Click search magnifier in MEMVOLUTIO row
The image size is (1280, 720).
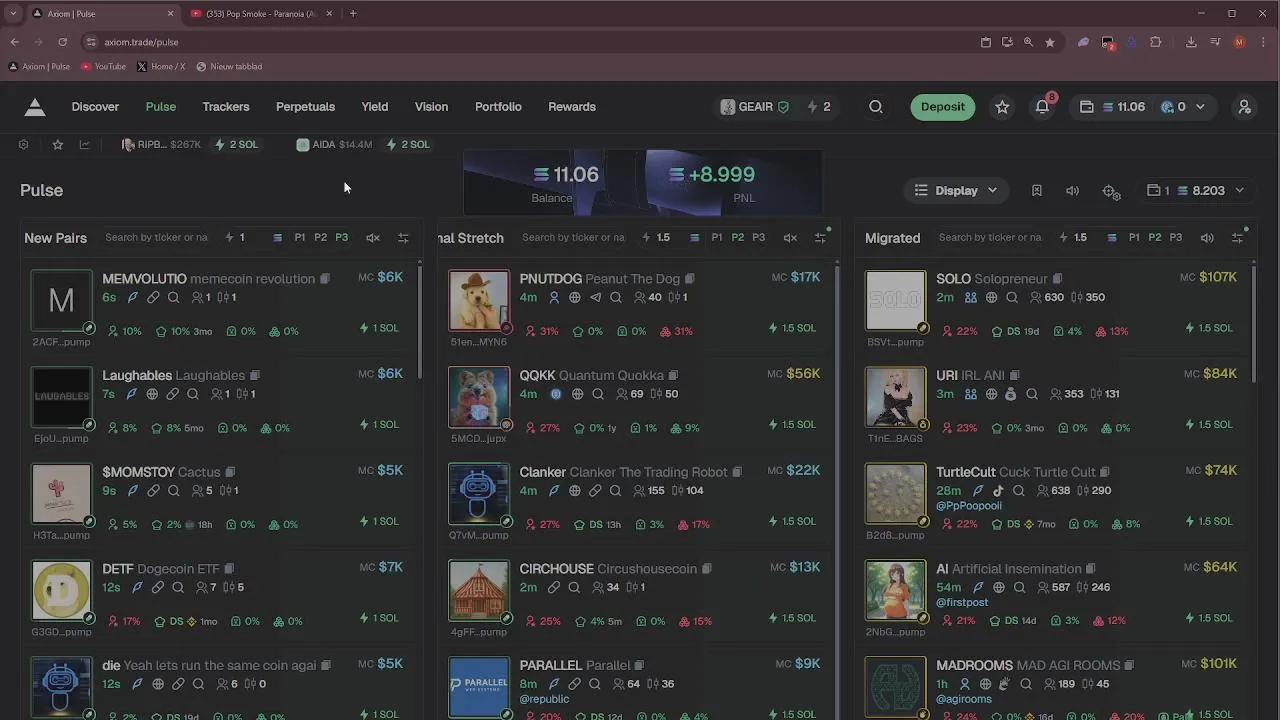click(174, 298)
